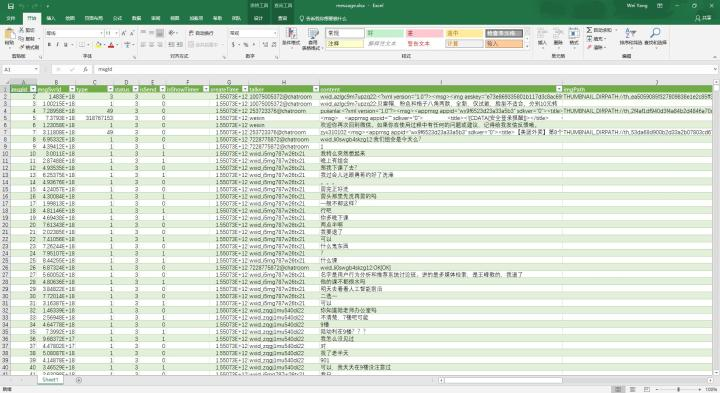Click the Borders icon
The height and width of the screenshot is (393, 720).
point(81,45)
